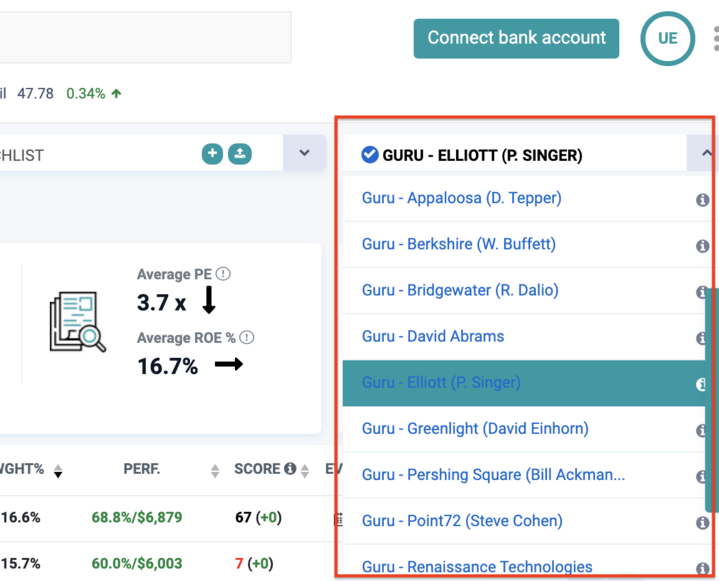Click the SCORE column info icon
This screenshot has width=719, height=581.
coord(290,468)
